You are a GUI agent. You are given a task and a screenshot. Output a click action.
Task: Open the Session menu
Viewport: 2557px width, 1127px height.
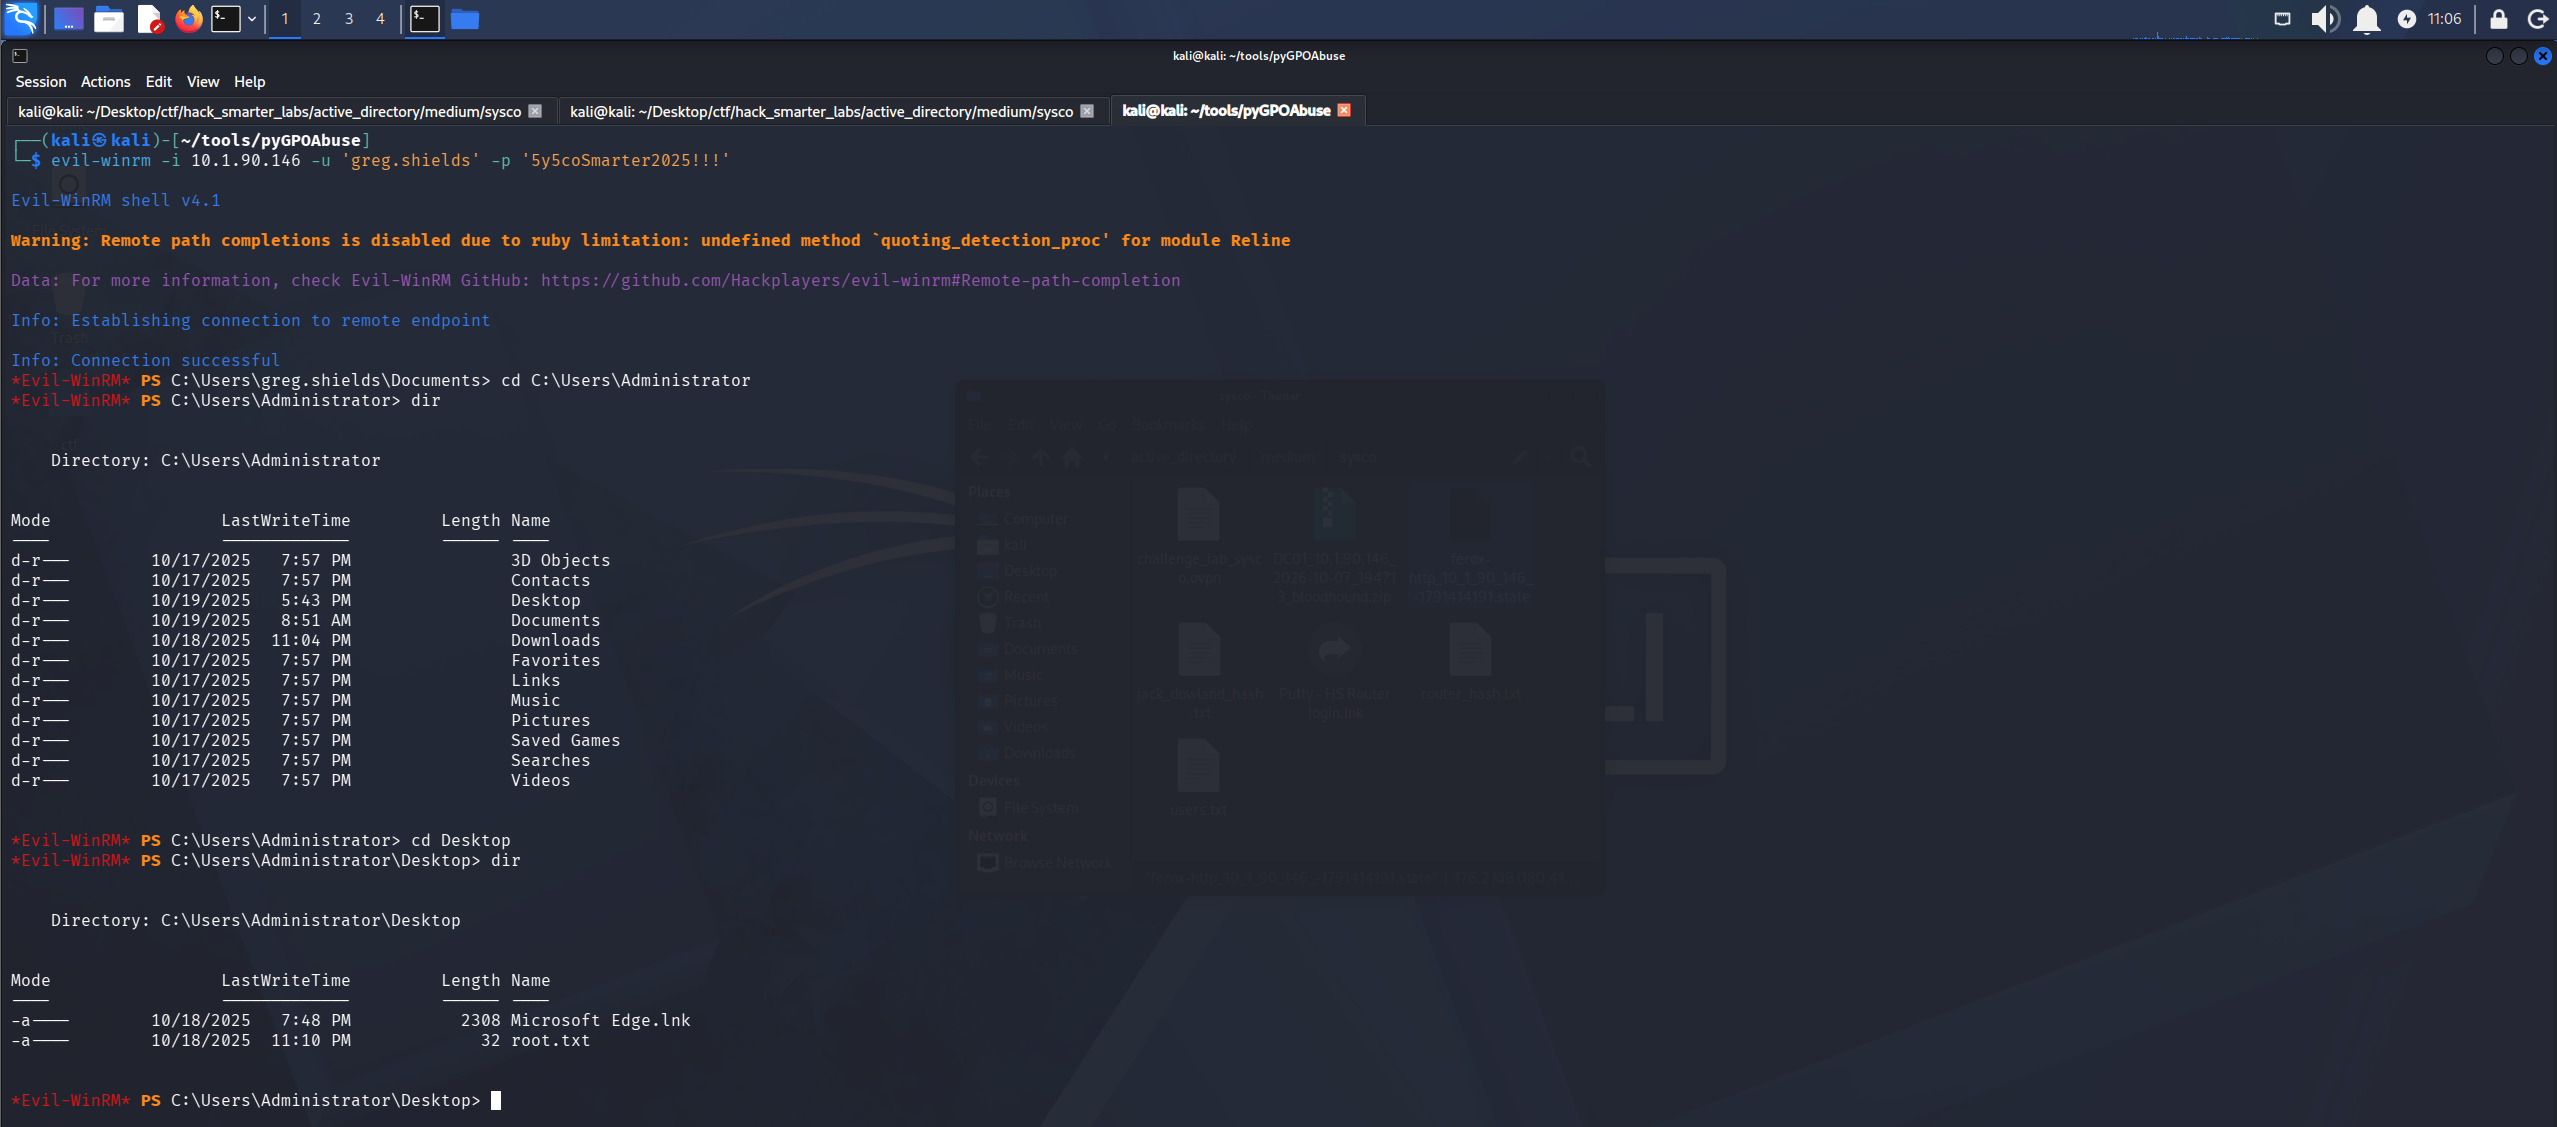(x=41, y=82)
